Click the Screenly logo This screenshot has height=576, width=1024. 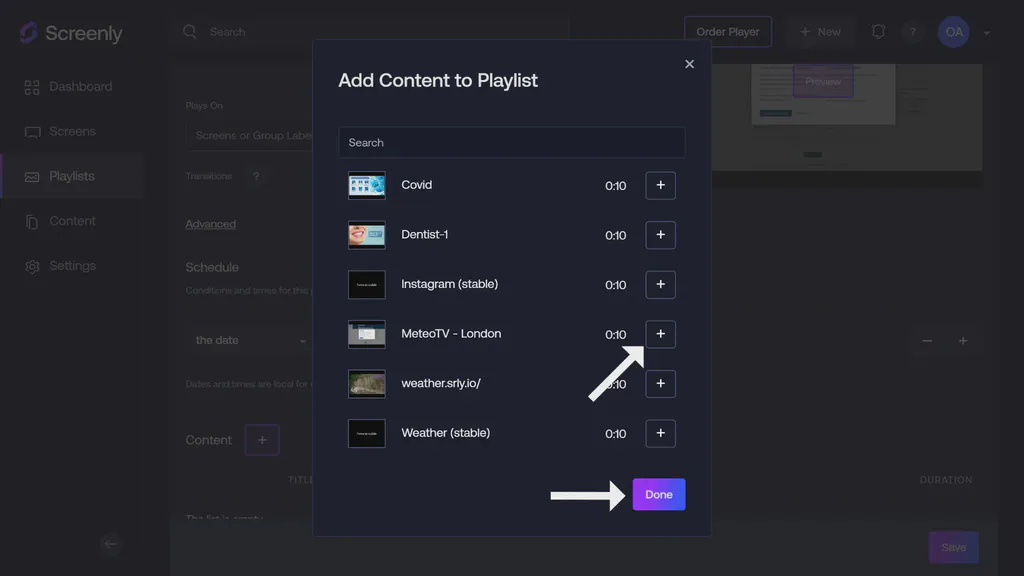(x=70, y=32)
